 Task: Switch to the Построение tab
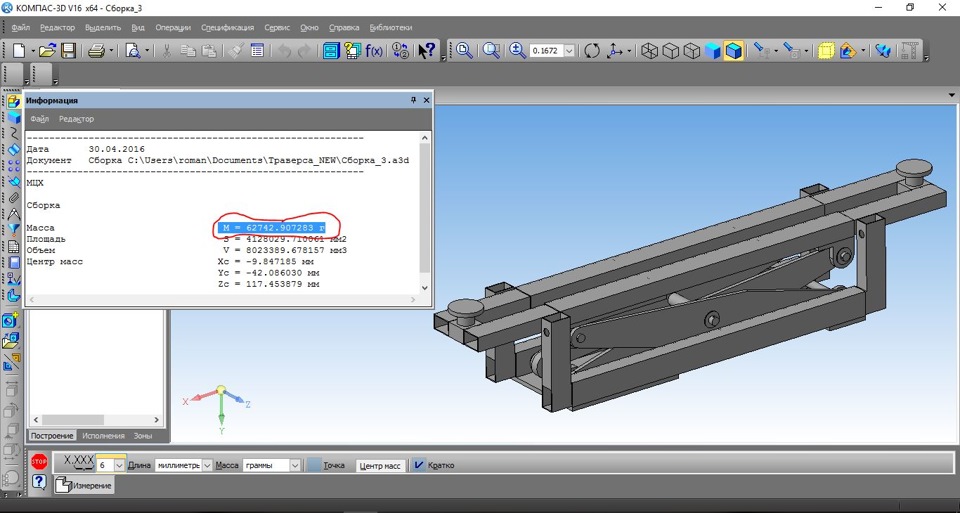click(52, 436)
